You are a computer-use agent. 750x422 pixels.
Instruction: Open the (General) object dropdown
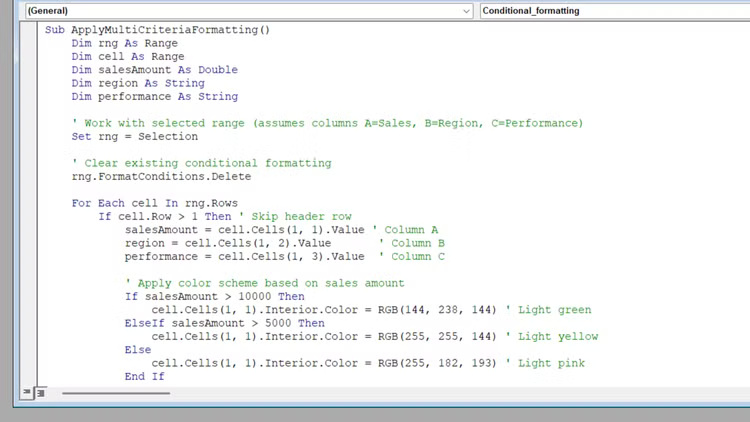tap(249, 11)
